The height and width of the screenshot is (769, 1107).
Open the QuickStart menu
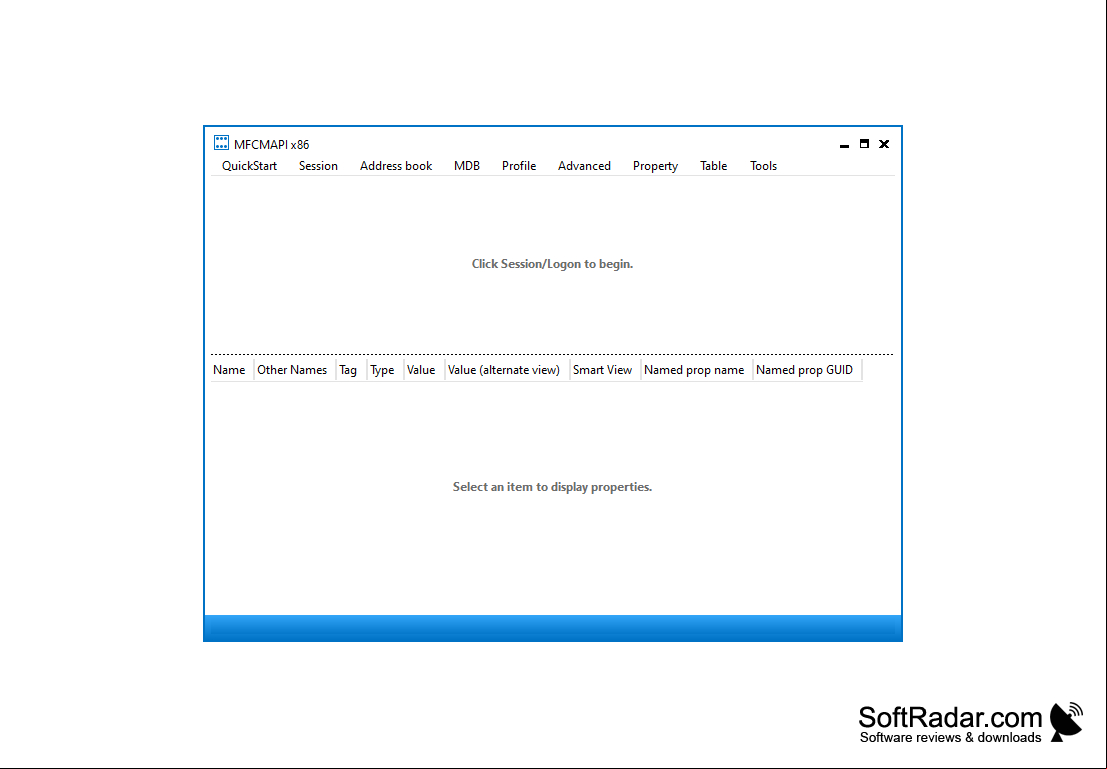pyautogui.click(x=249, y=166)
